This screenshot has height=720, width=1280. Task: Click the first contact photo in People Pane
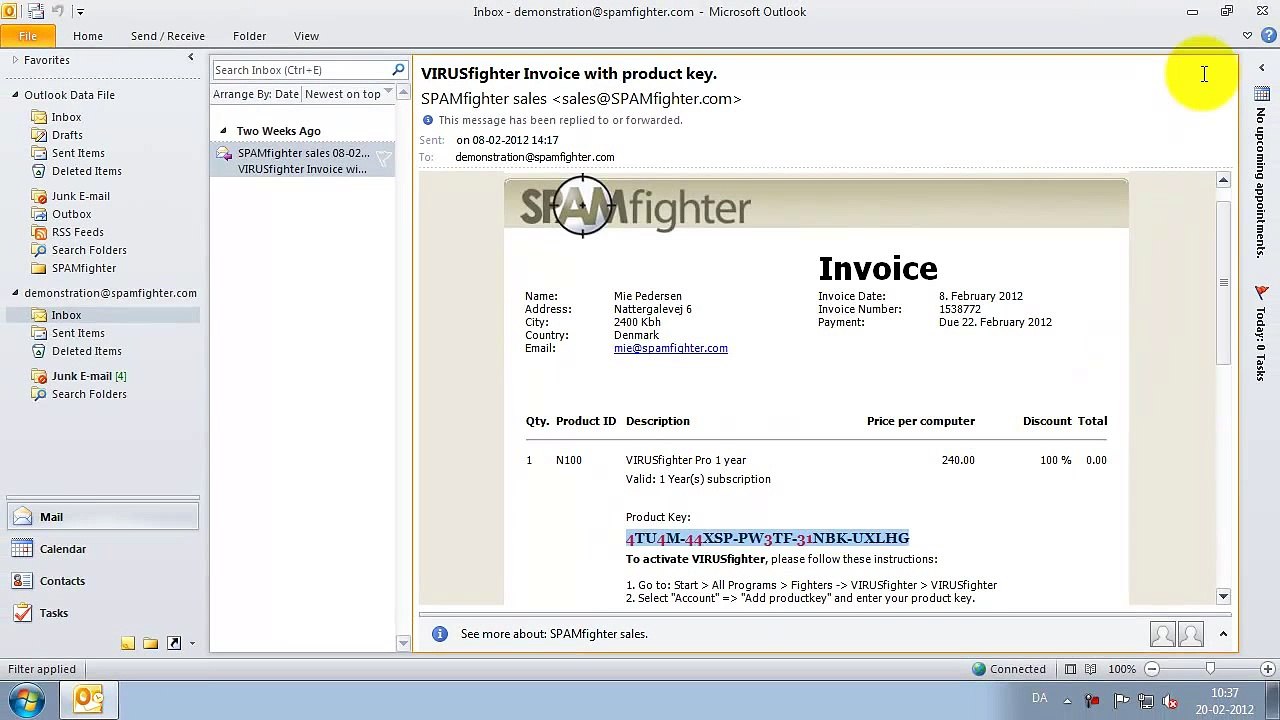[x=1162, y=634]
